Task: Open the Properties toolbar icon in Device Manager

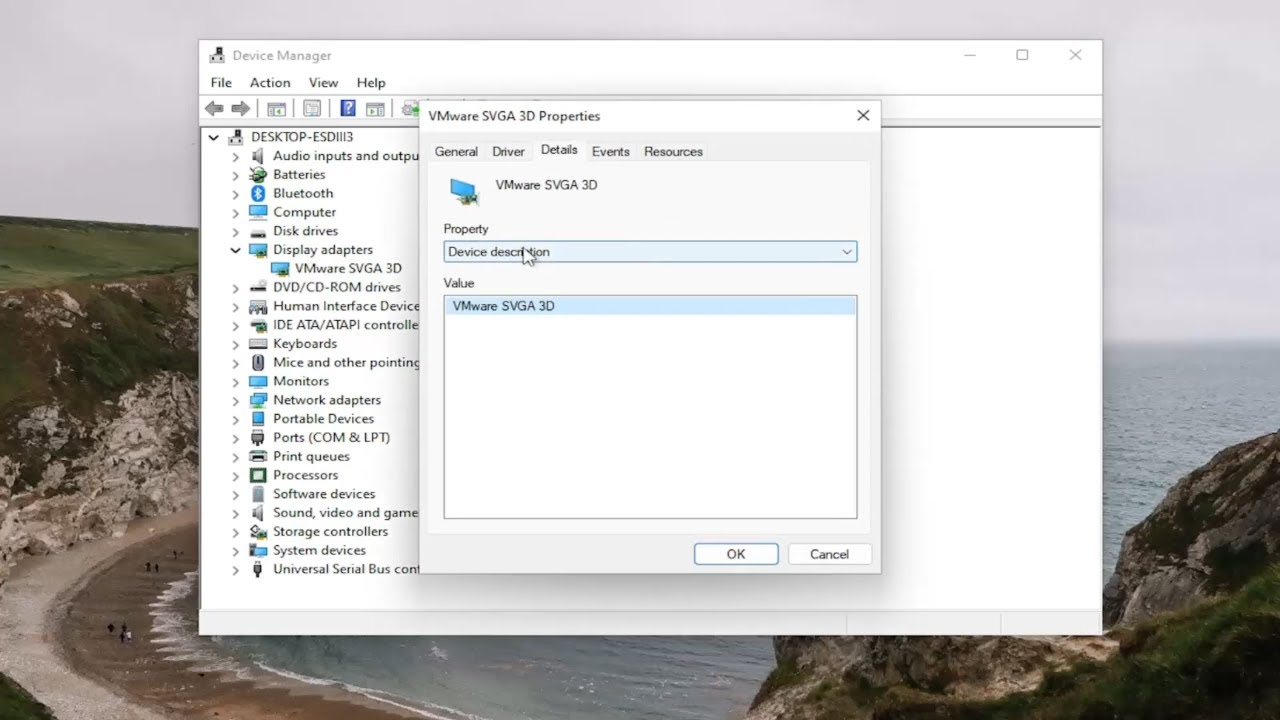Action: pos(312,108)
